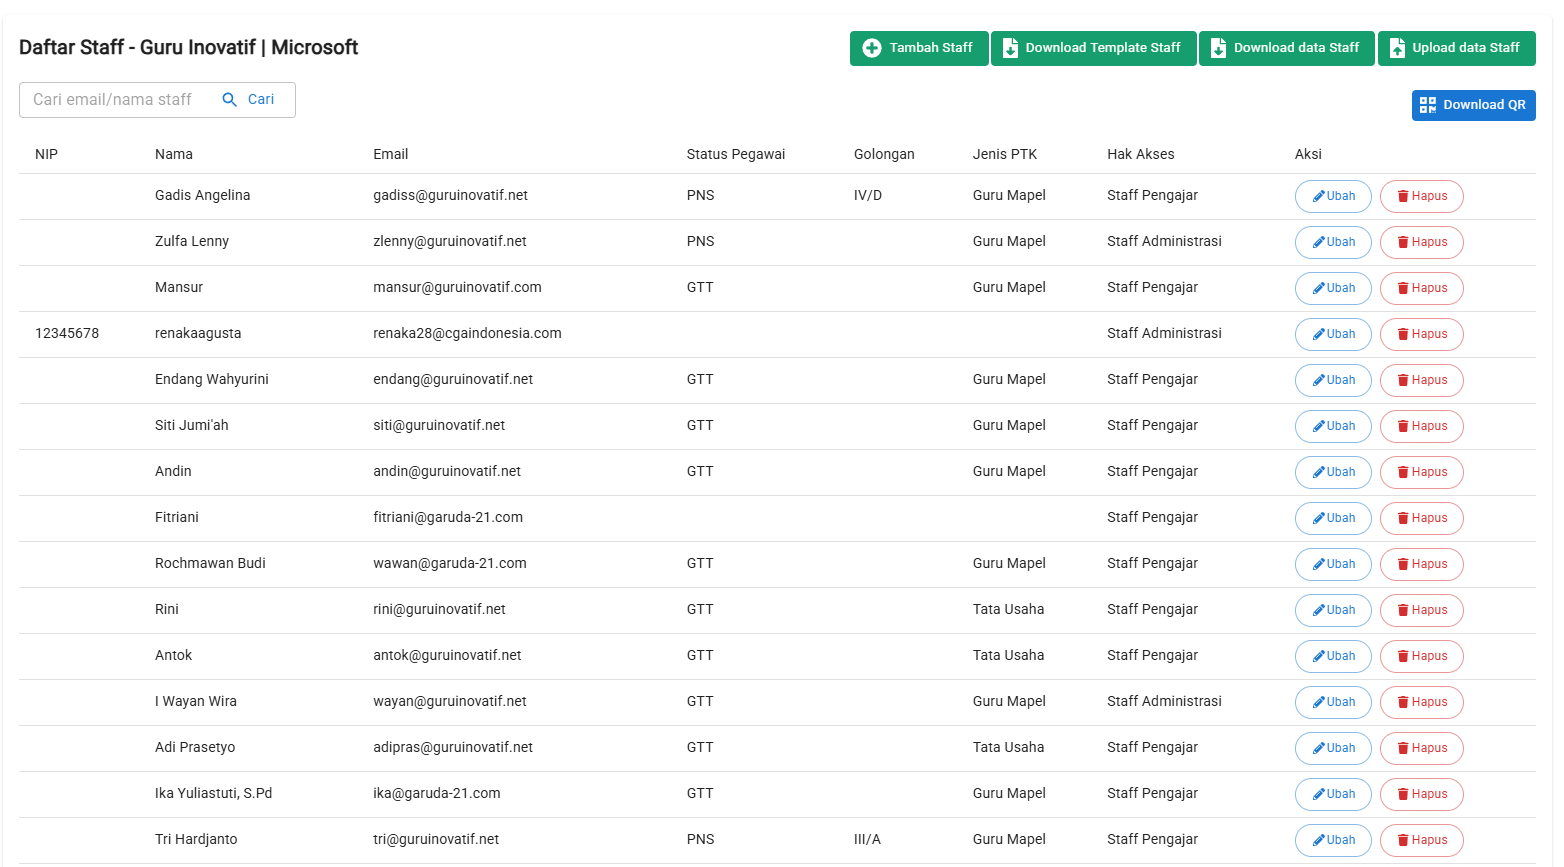Click the trash icon on Mansur's Hapus button
Screen dimensions: 1564x867
pos(1404,288)
